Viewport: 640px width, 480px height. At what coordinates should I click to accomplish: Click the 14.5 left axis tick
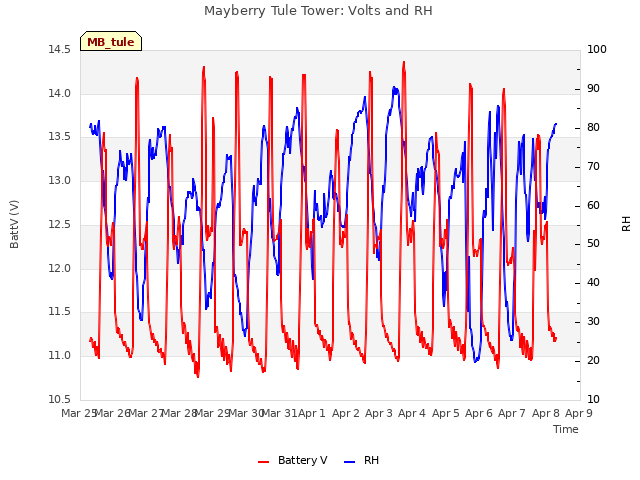pos(60,49)
